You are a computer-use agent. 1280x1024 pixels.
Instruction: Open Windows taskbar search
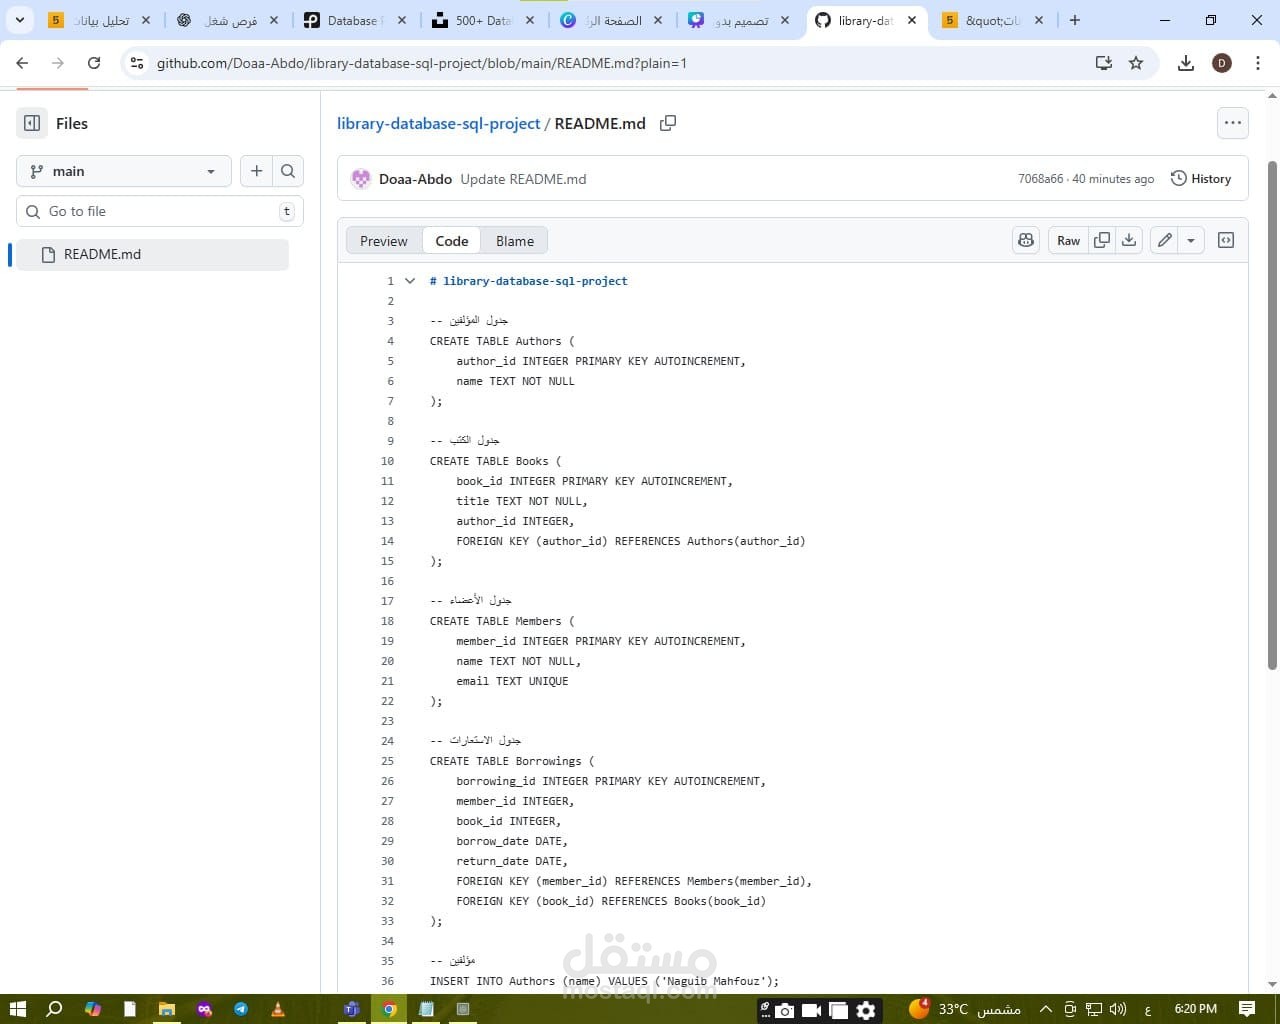(x=55, y=1009)
